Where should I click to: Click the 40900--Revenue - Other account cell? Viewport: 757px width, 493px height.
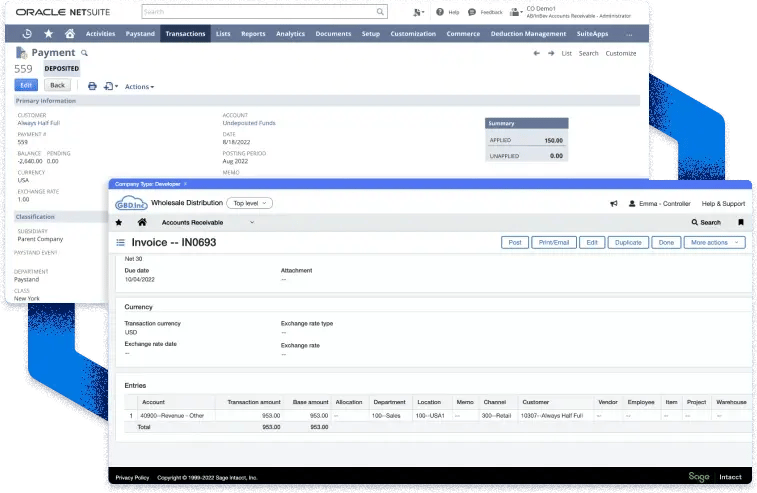pyautogui.click(x=172, y=416)
